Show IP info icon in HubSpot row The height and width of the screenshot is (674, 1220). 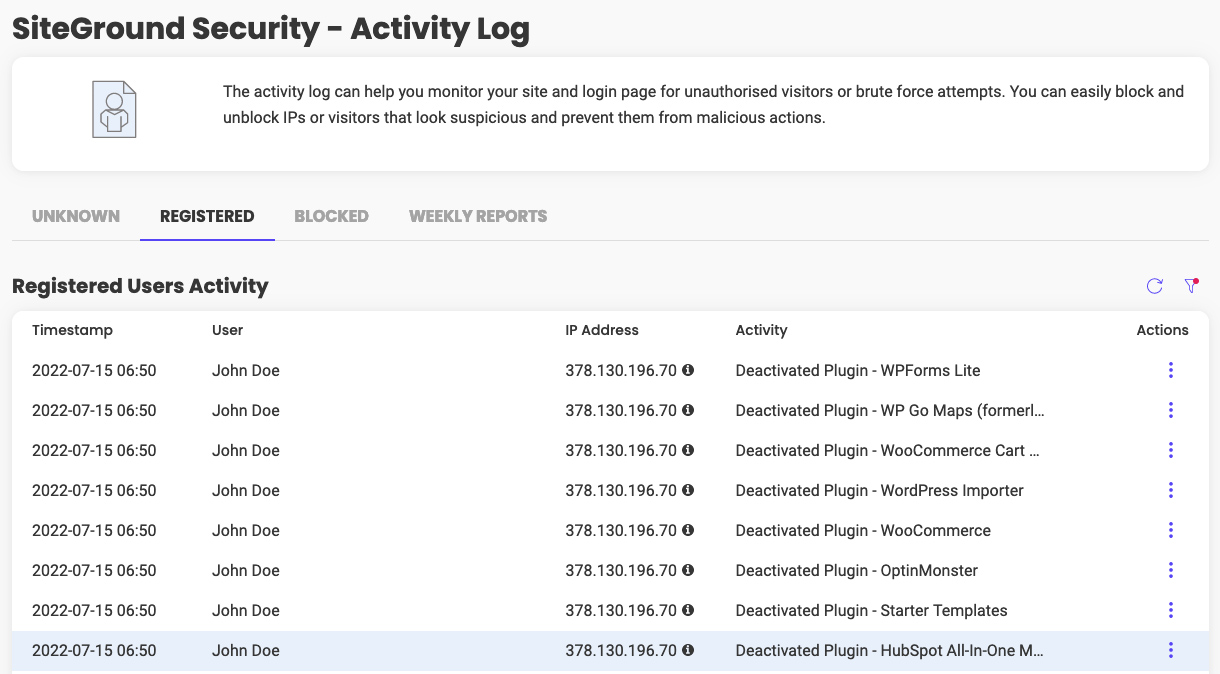tap(688, 650)
